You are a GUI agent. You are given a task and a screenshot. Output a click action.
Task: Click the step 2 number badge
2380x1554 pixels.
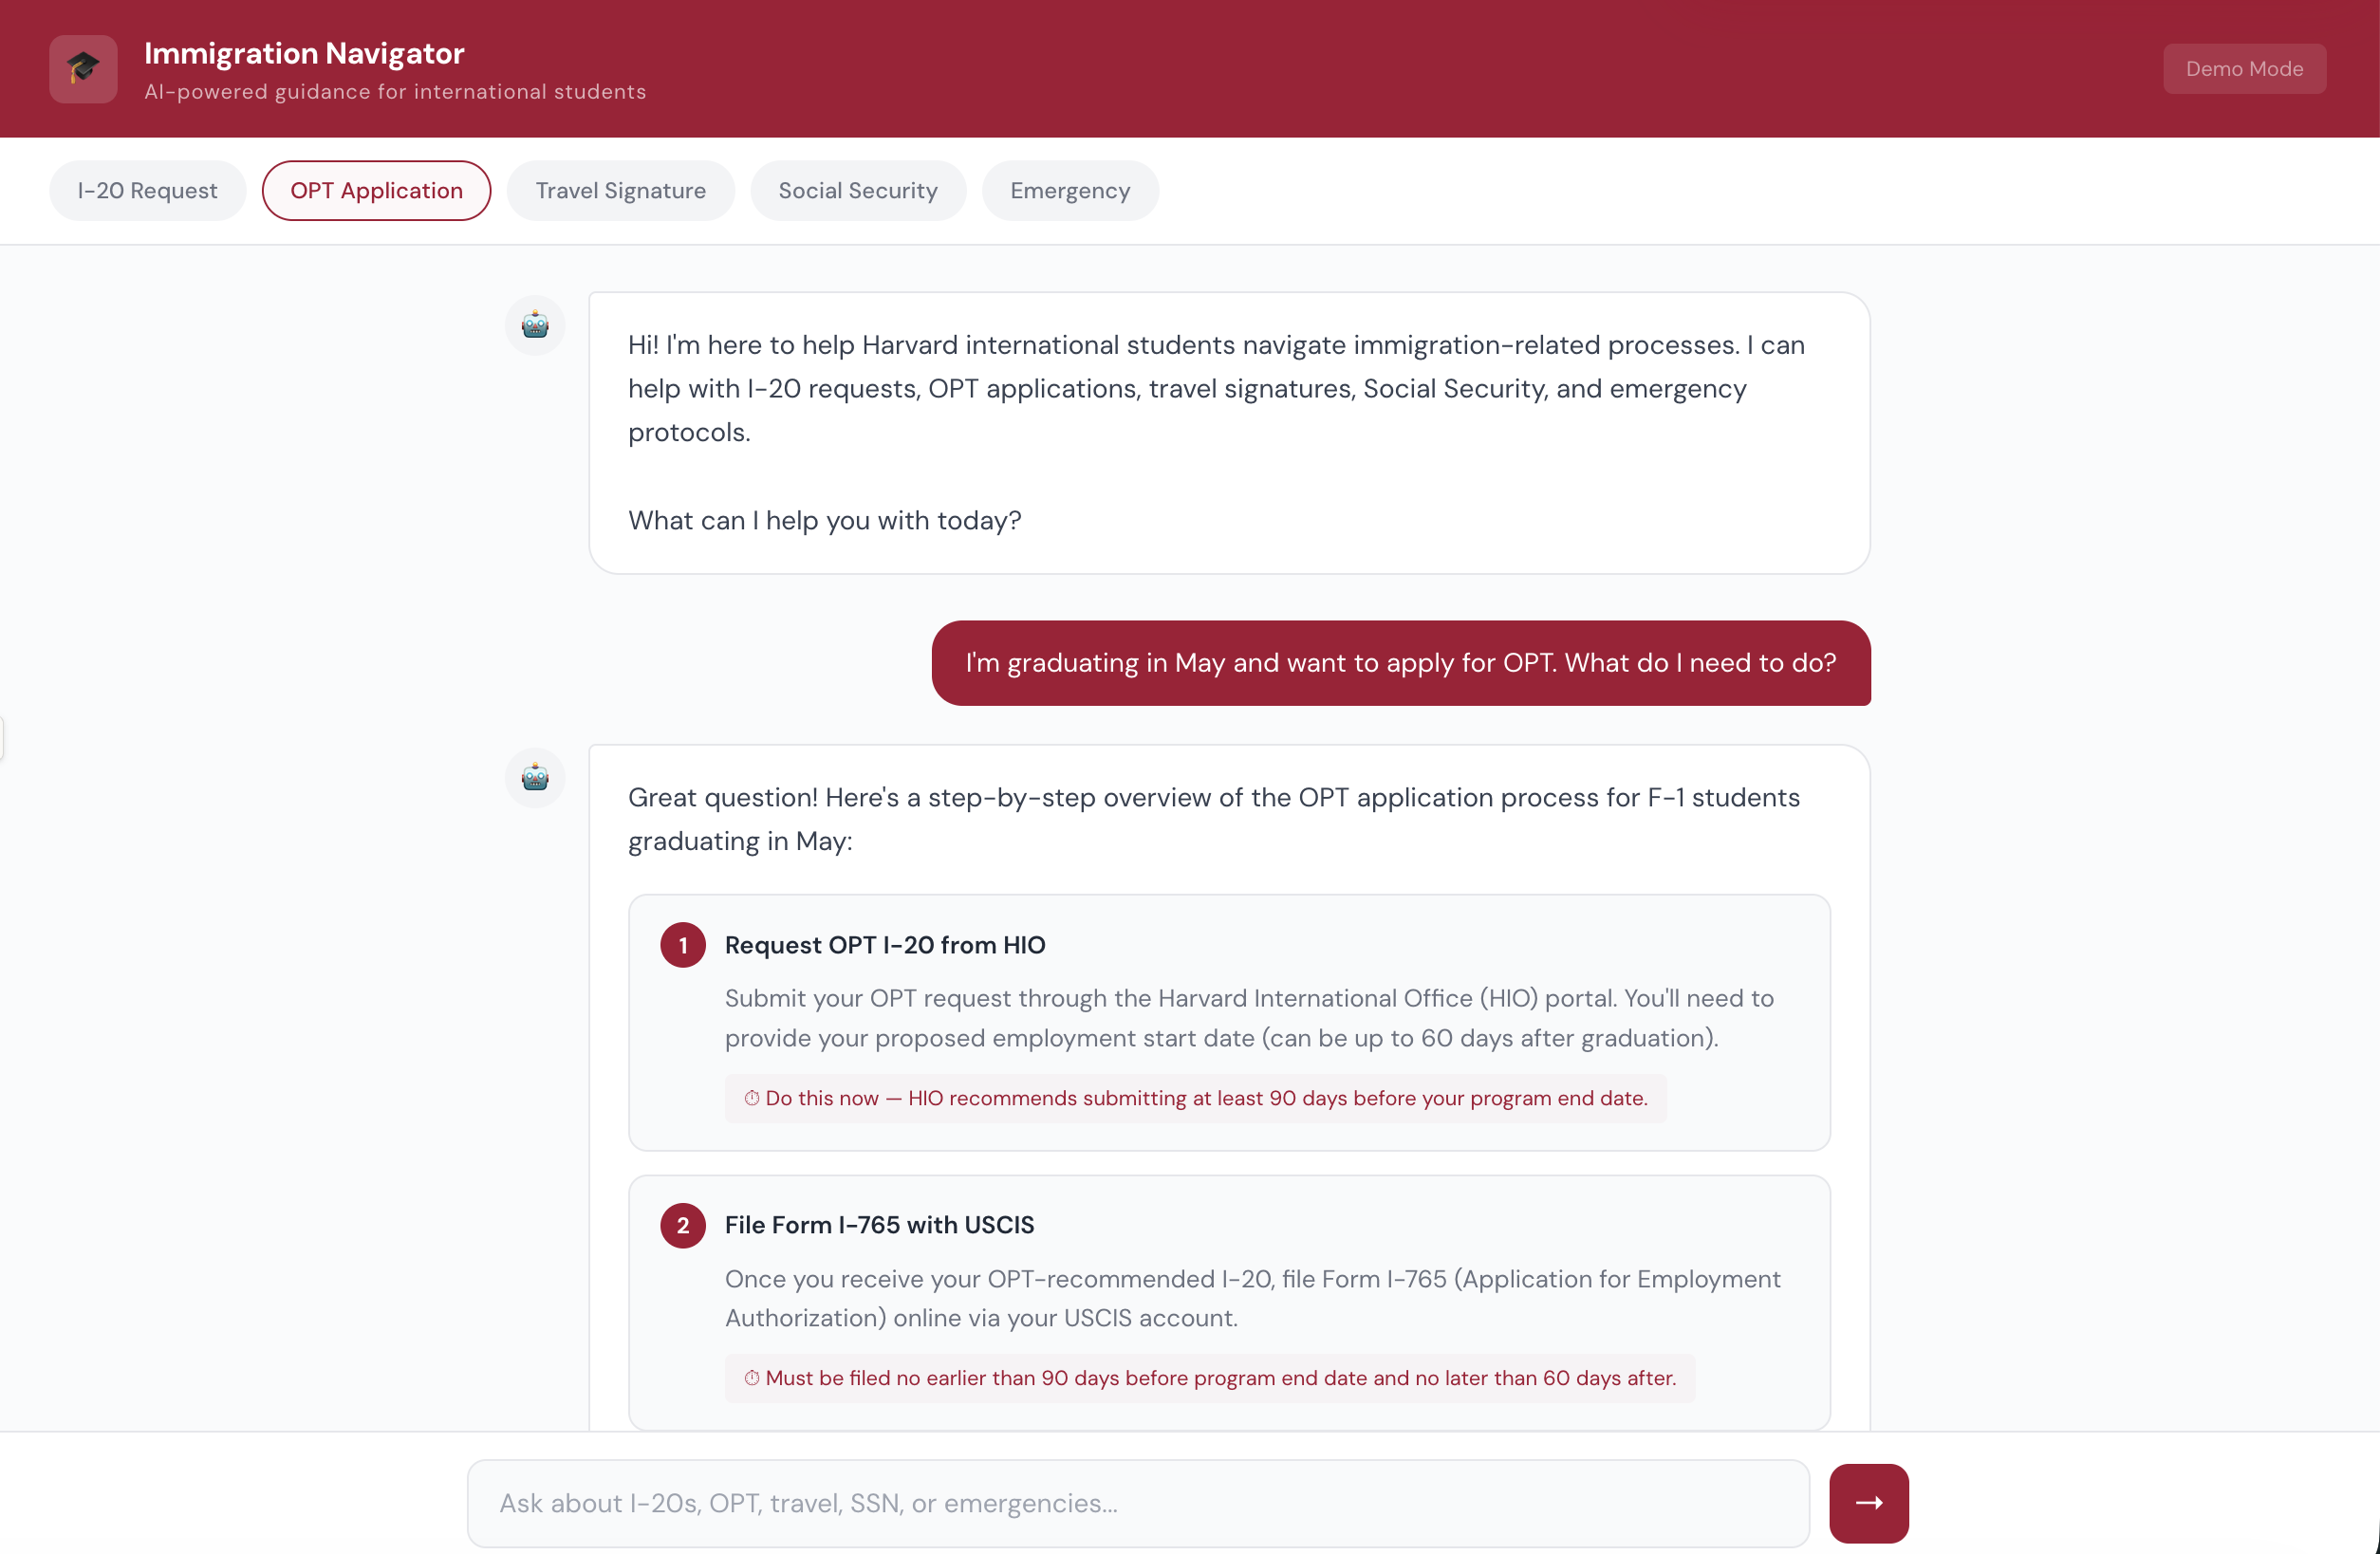(x=683, y=1225)
